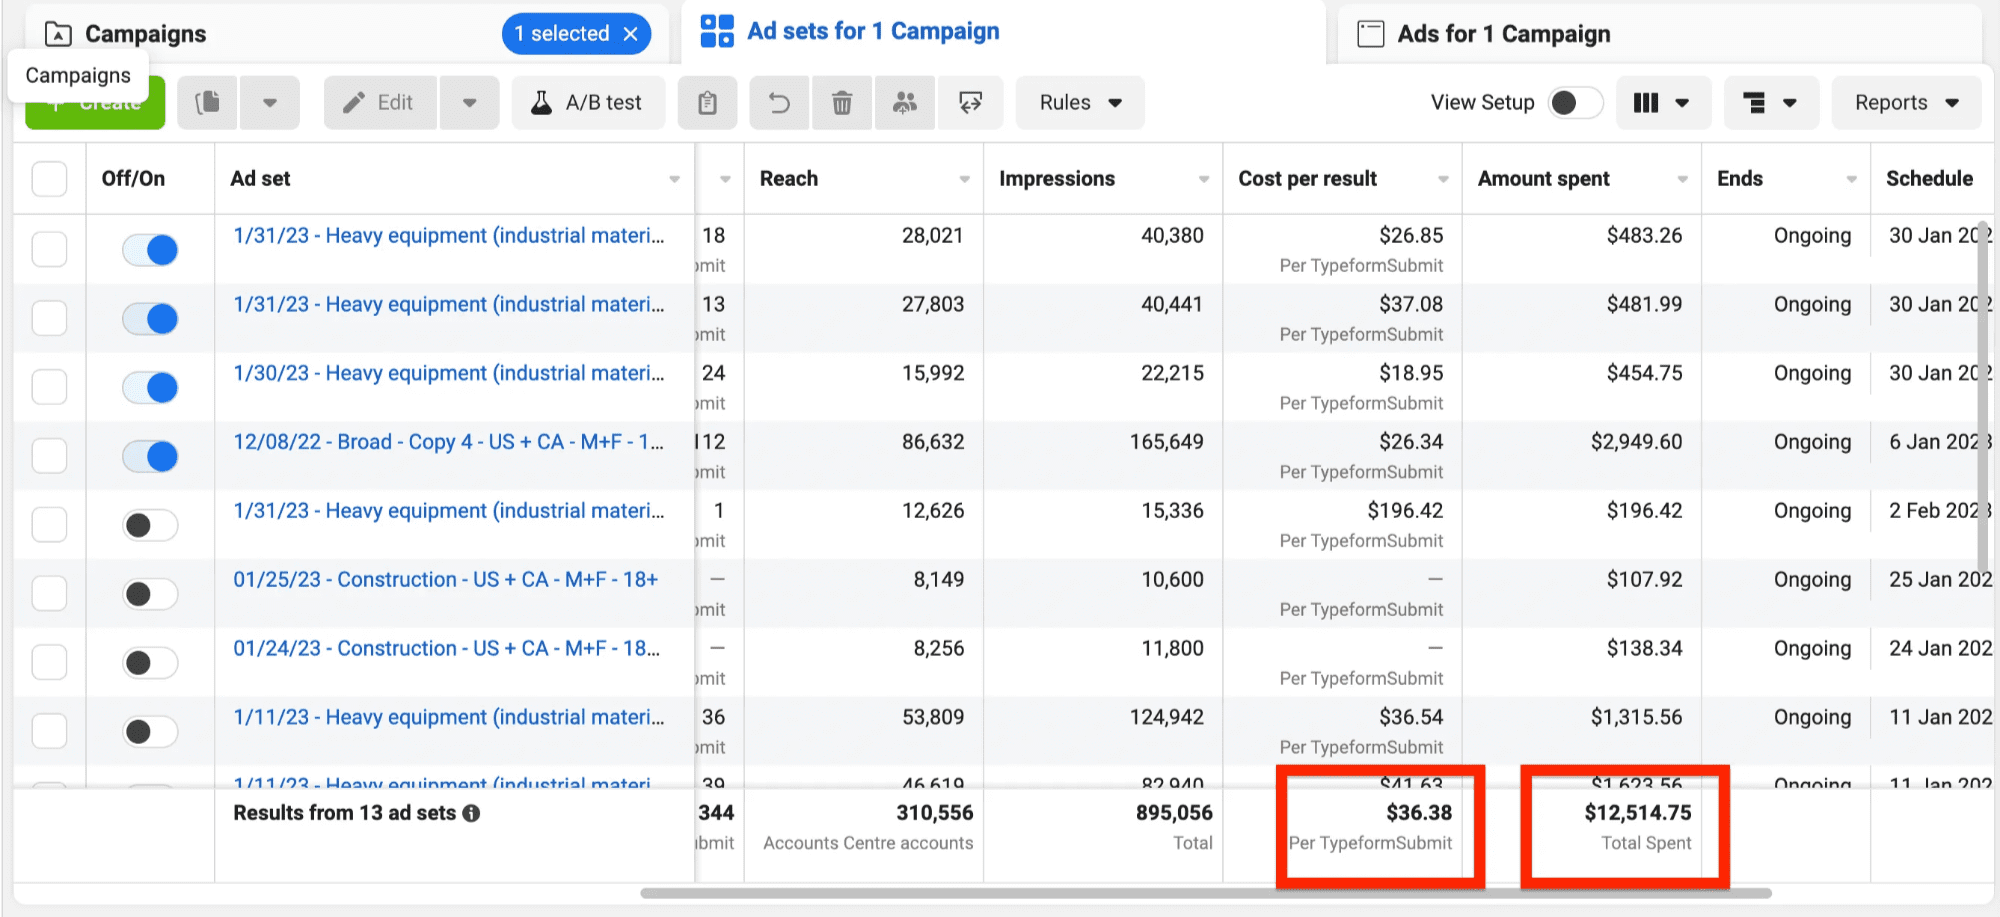Image resolution: width=2000 pixels, height=917 pixels.
Task: Open the columns layout icon menu
Action: point(1660,103)
